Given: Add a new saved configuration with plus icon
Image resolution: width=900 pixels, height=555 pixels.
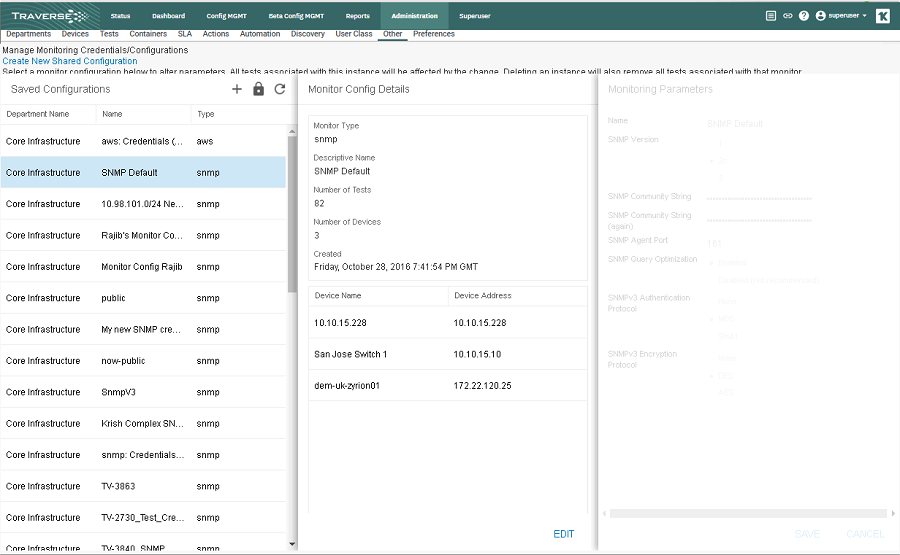Looking at the screenshot, I should (236, 89).
